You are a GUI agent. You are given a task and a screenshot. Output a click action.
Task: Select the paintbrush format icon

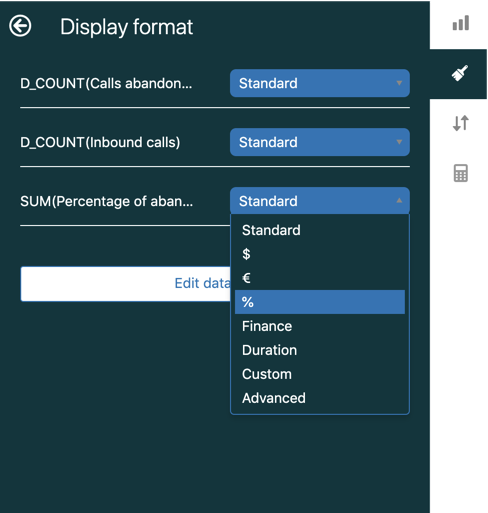click(460, 73)
